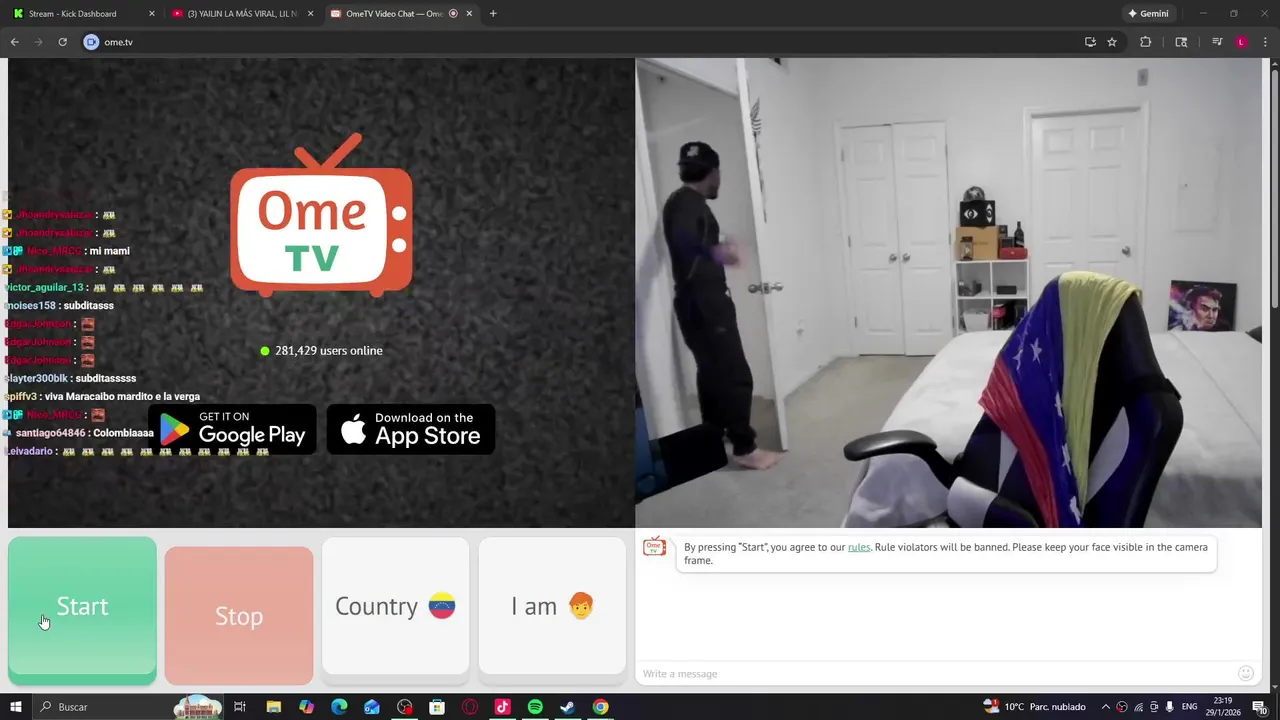1280x720 pixels.
Task: Click the chat message 'mi mami'
Action: pos(109,251)
